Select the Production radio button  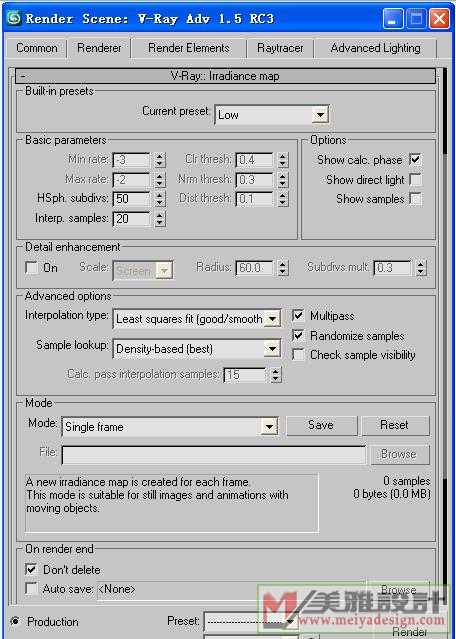(15, 621)
